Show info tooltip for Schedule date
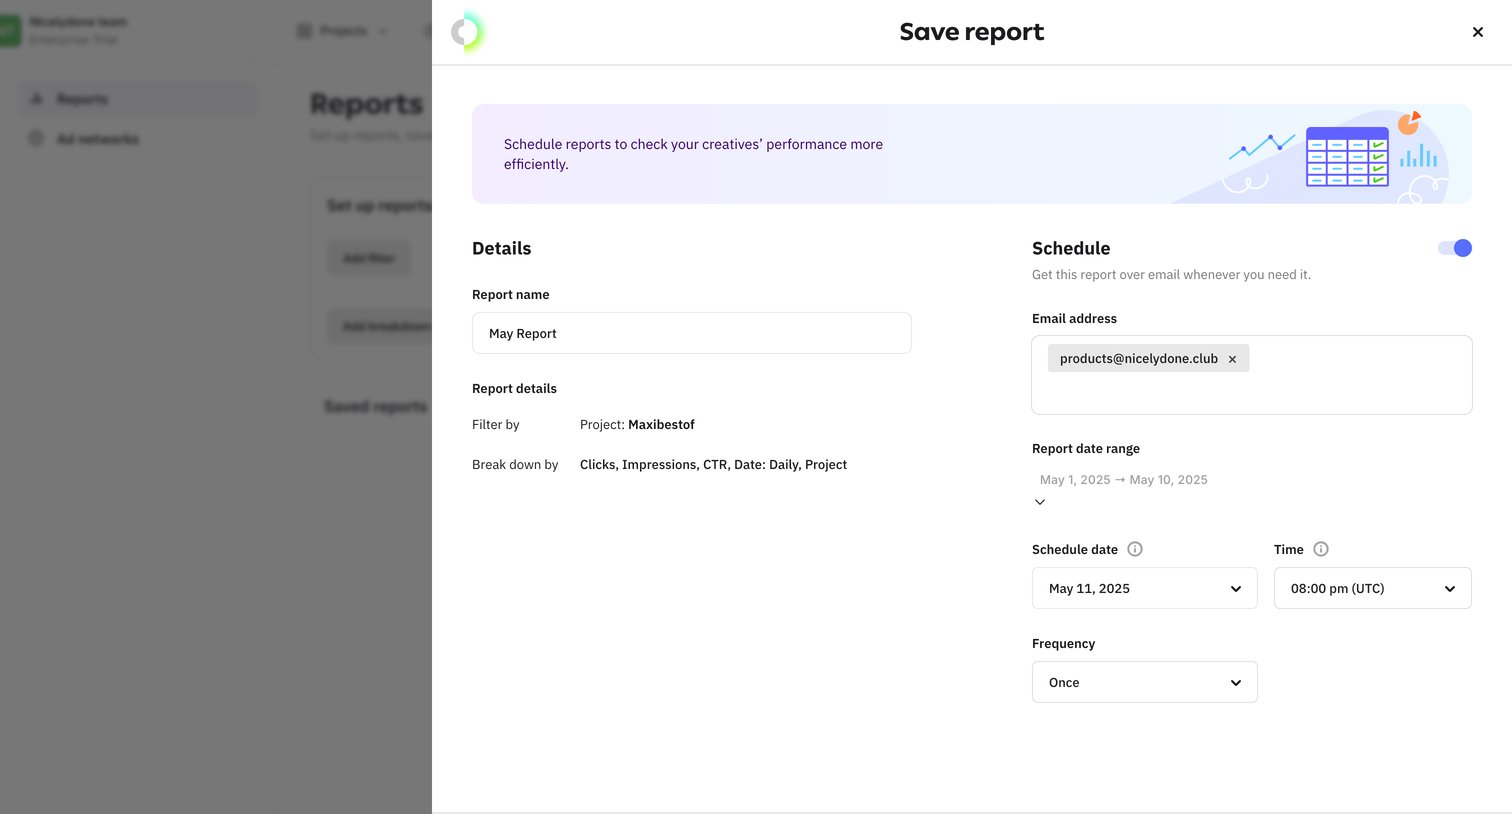Screen dimensions: 1512x814 1134,549
